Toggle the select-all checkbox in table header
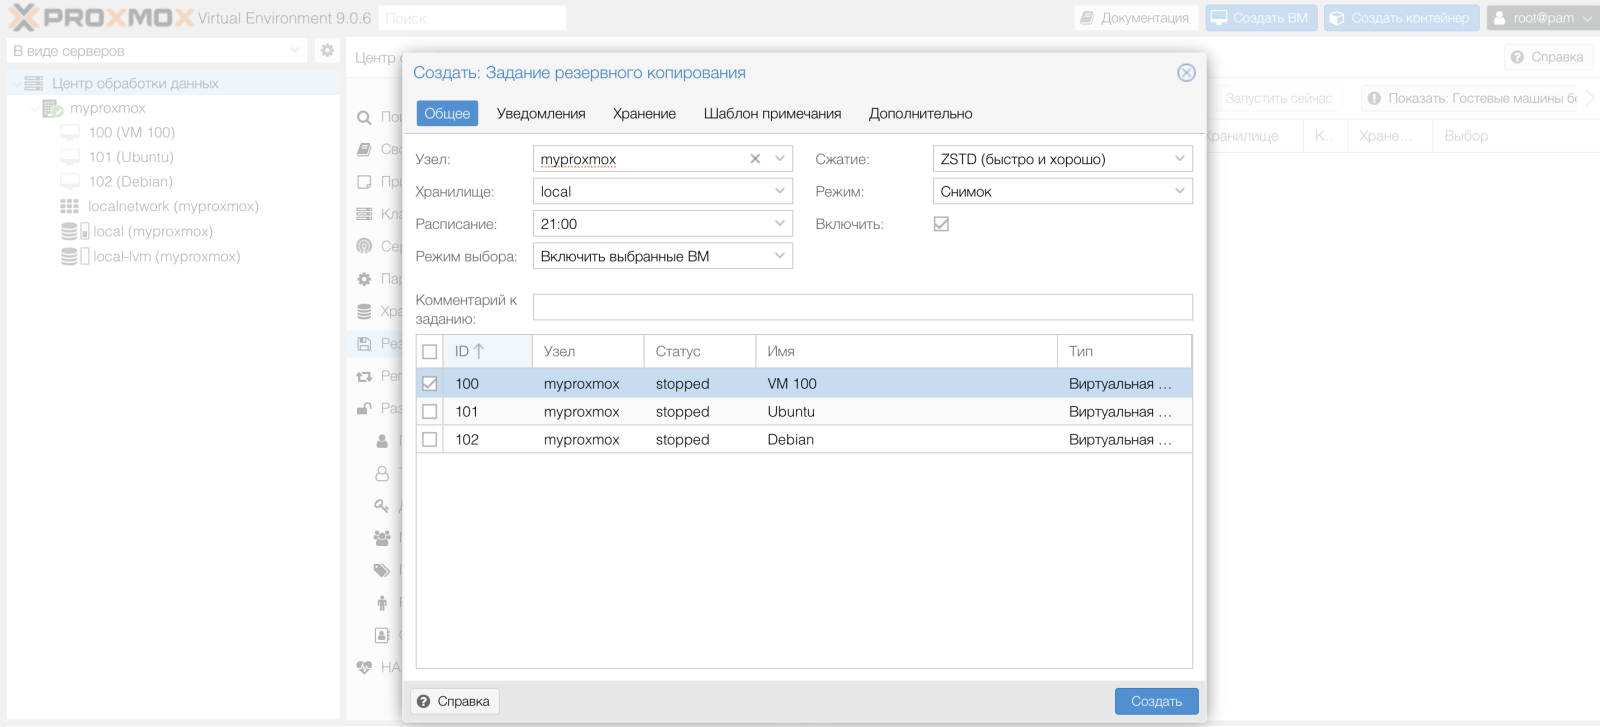 click(x=430, y=352)
